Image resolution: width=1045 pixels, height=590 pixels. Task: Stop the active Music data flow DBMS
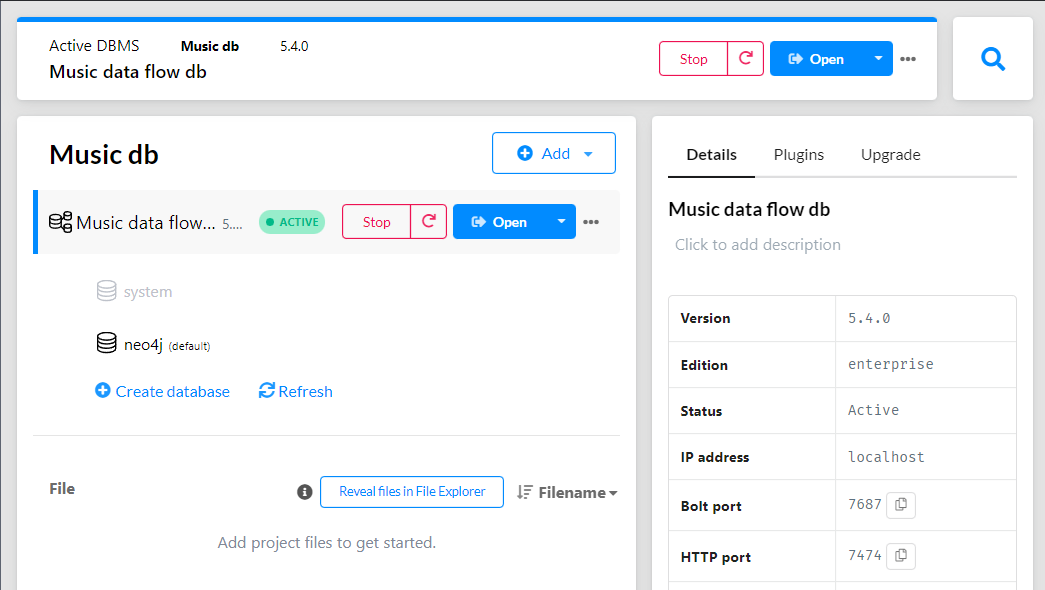tap(376, 221)
